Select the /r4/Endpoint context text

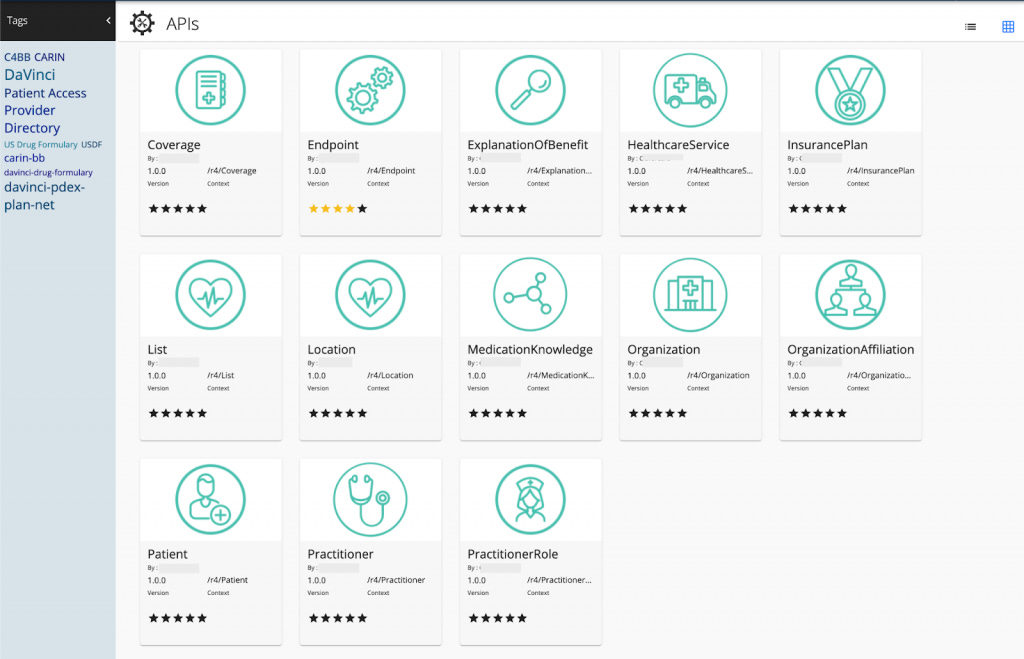[391, 170]
